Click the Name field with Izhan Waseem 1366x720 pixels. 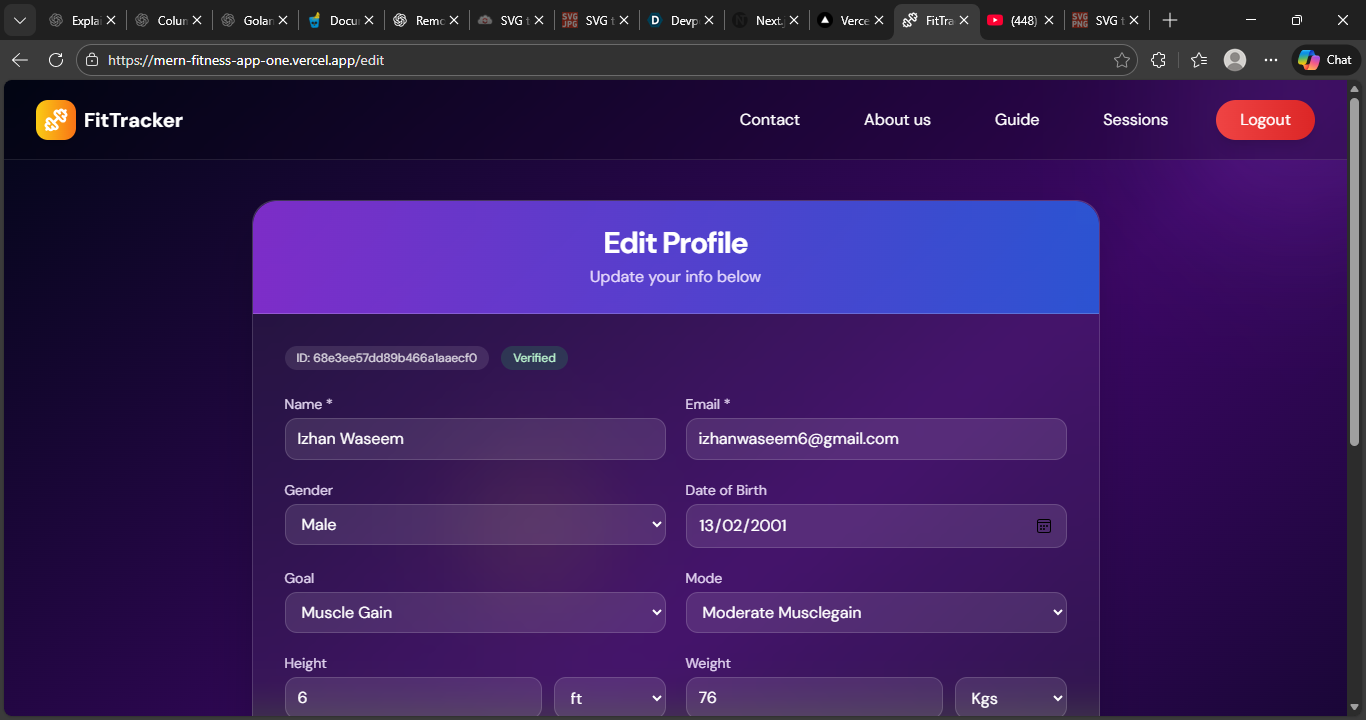[x=475, y=439]
